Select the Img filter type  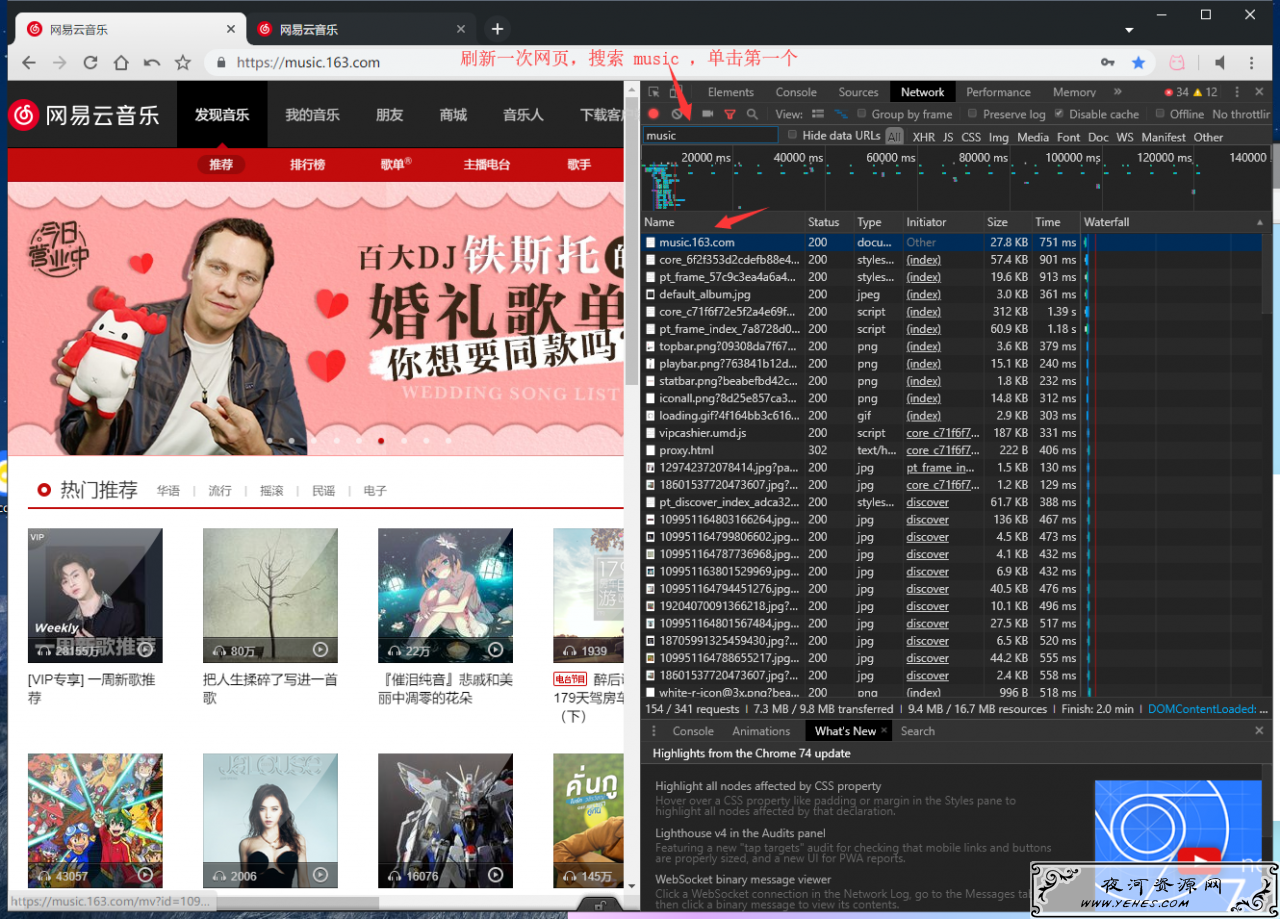click(x=999, y=137)
